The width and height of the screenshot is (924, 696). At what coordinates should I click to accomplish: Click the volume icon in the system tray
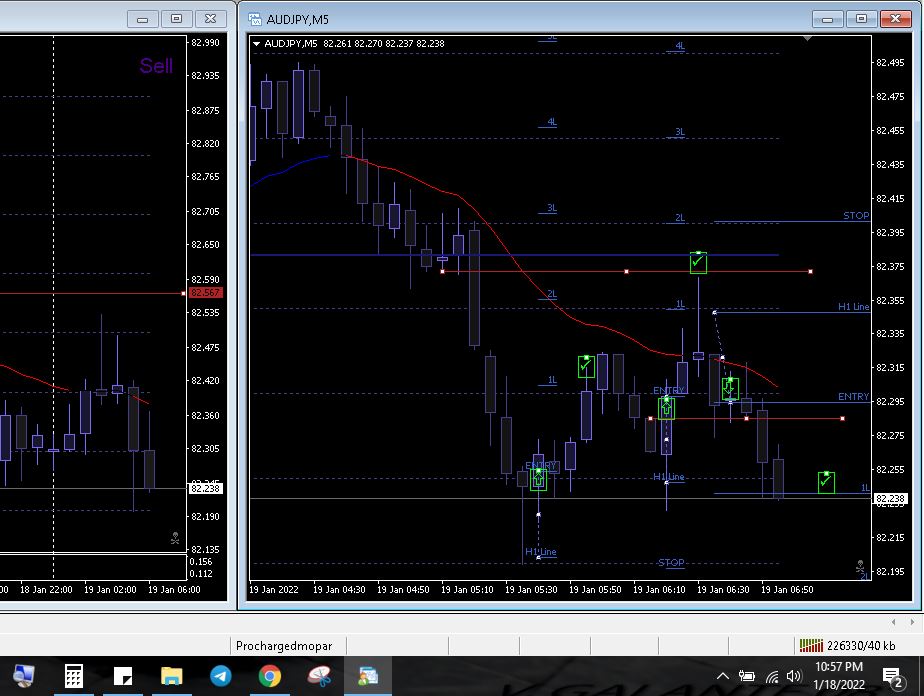pos(794,677)
